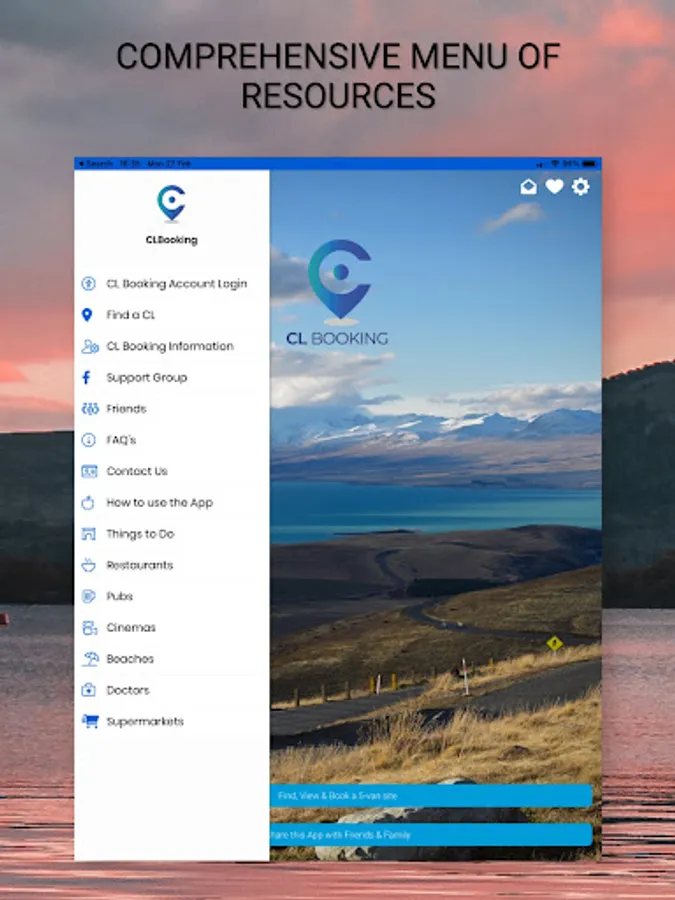The width and height of the screenshot is (675, 900).
Task: Tap the mail envelope icon
Action: (529, 187)
